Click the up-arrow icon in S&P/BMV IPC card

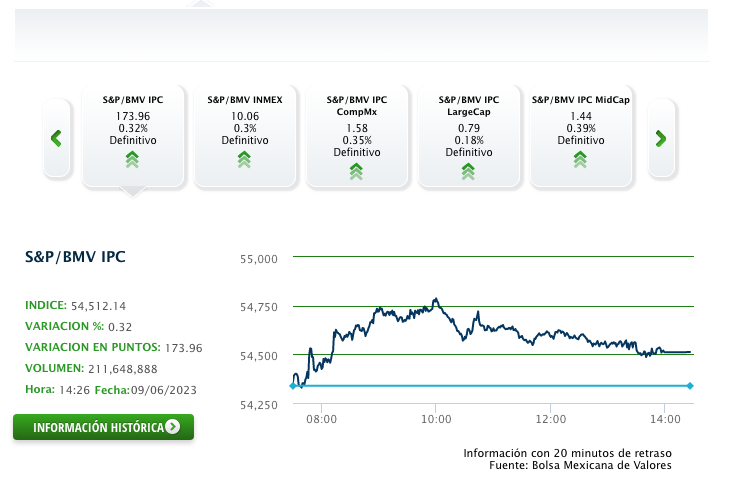(132, 160)
